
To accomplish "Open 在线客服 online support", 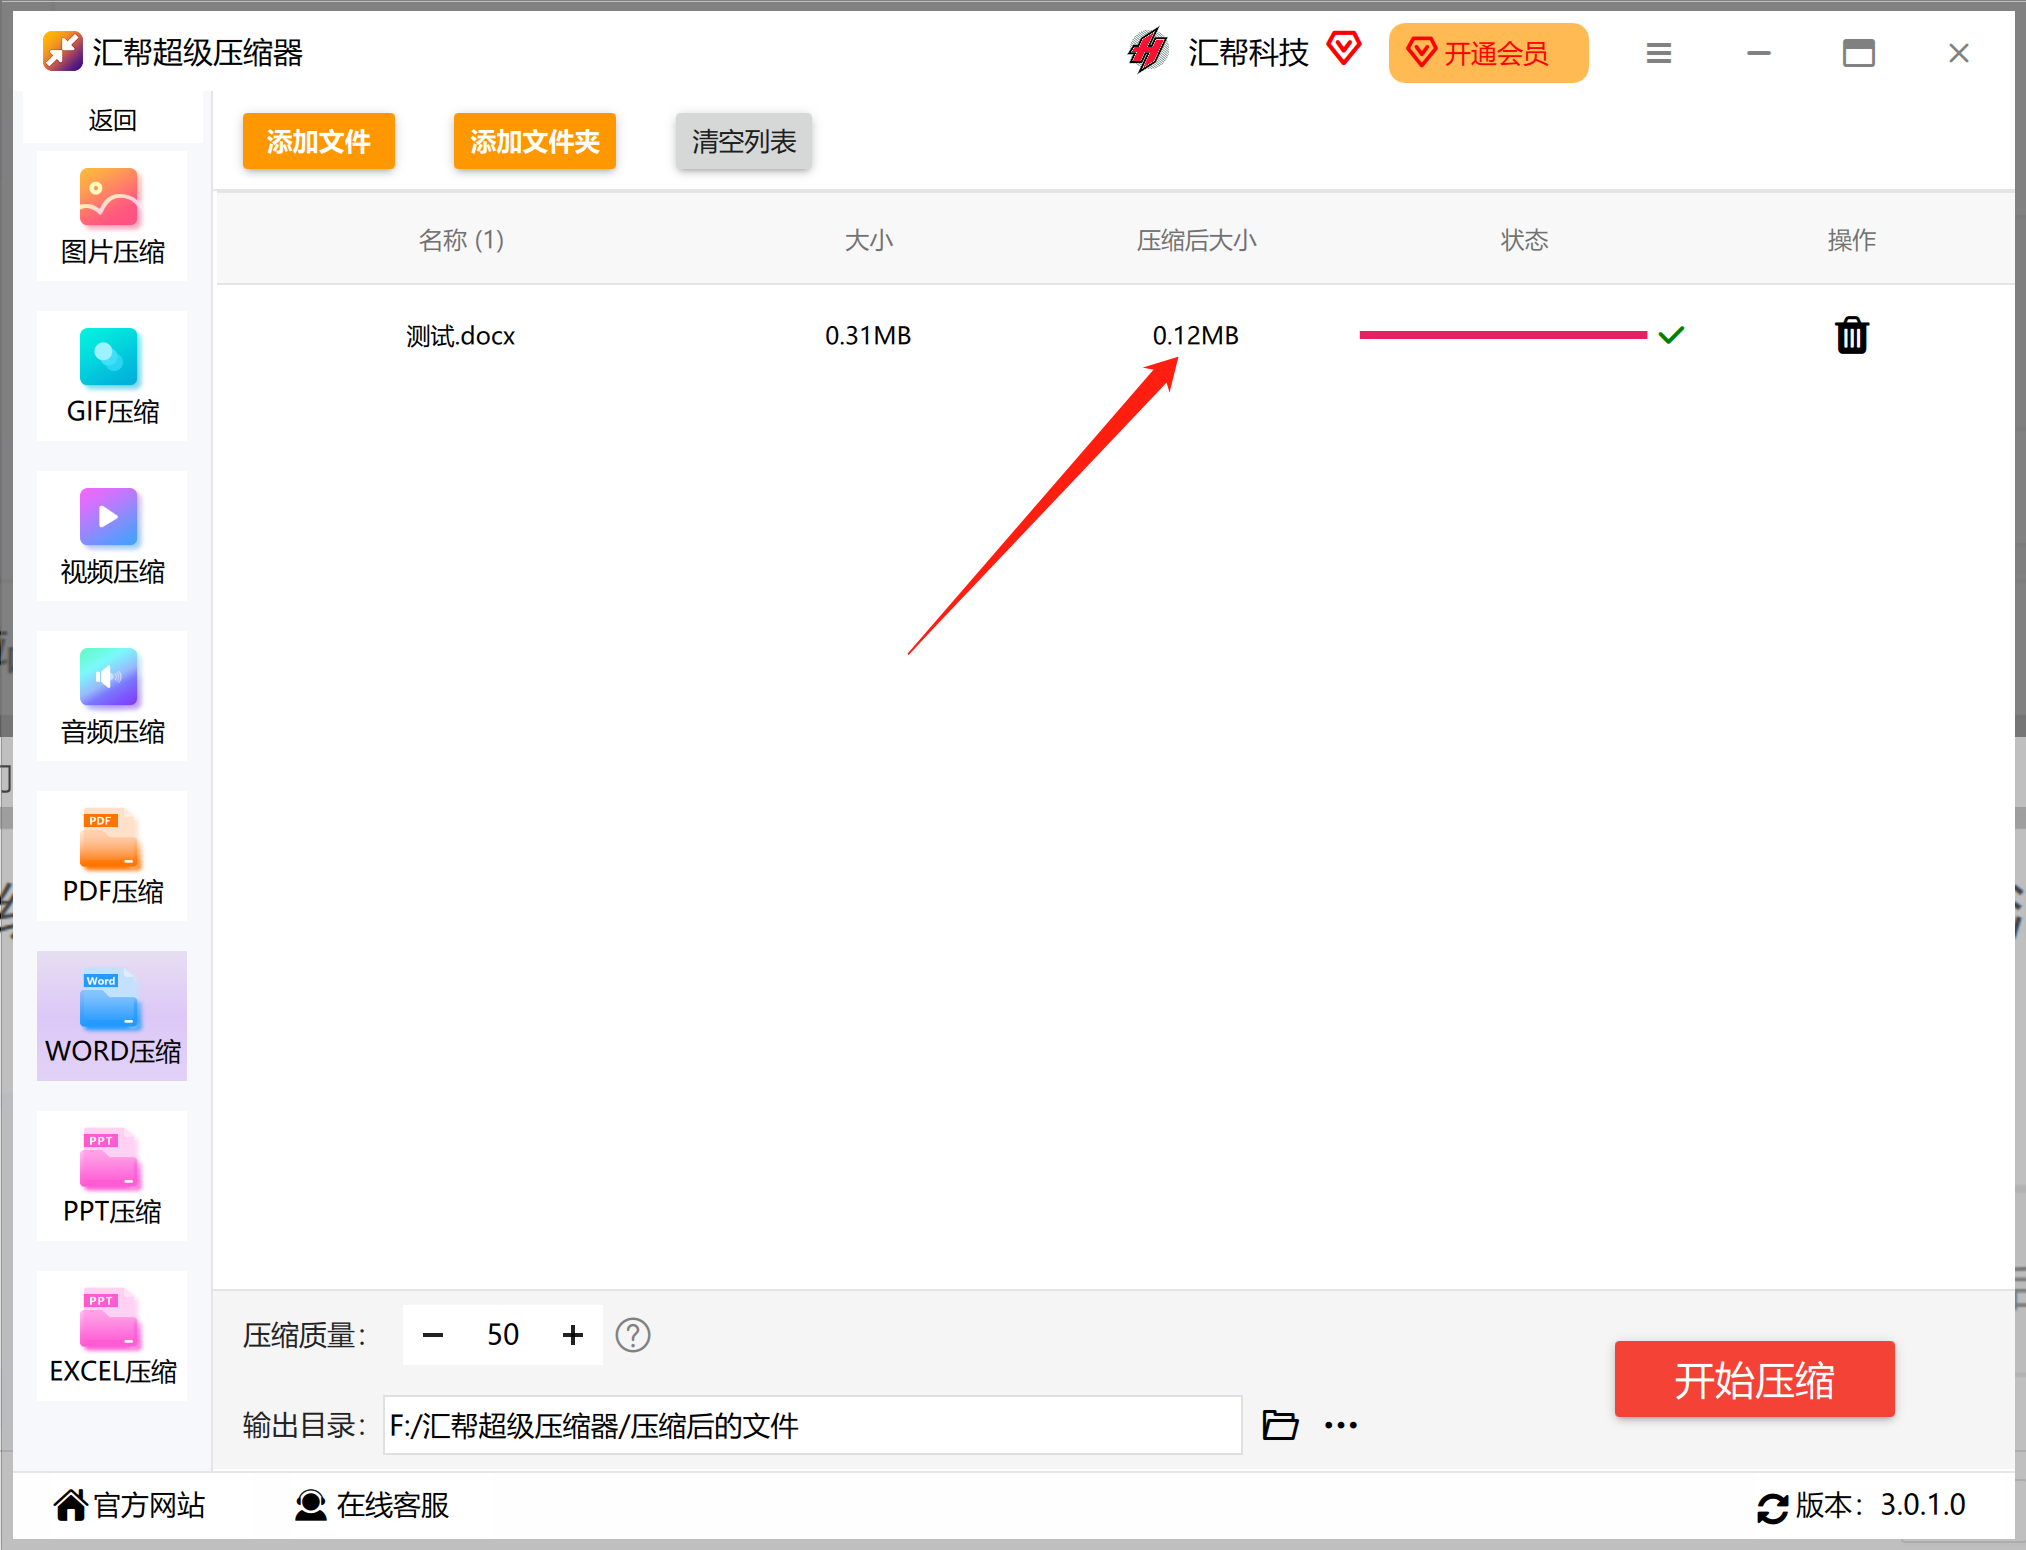I will [372, 1505].
